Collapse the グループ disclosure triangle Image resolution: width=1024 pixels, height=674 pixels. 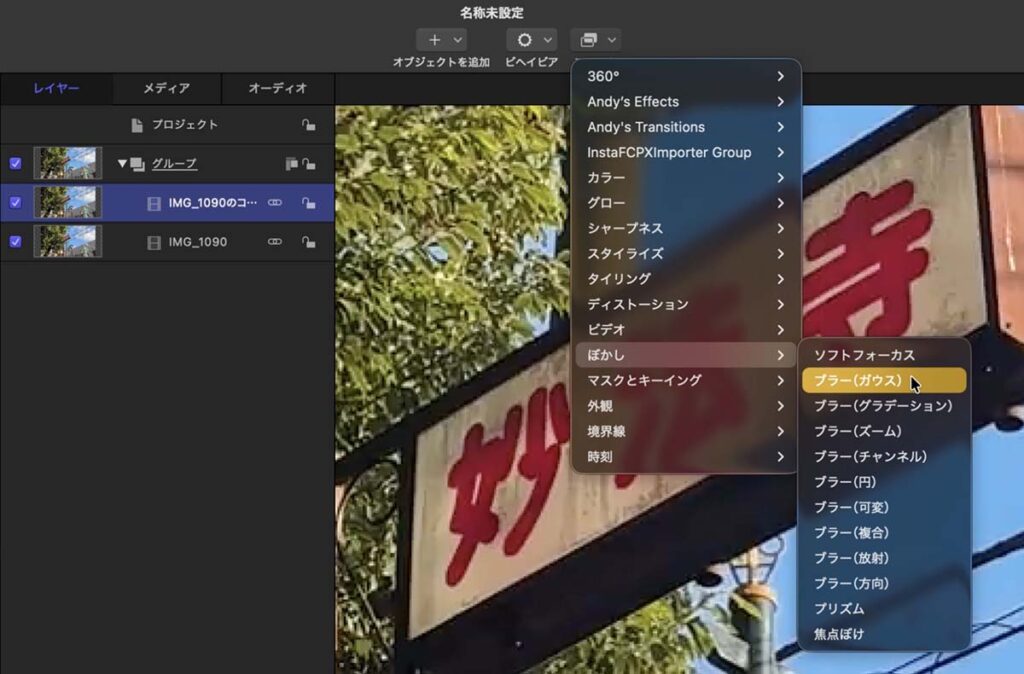(x=123, y=164)
